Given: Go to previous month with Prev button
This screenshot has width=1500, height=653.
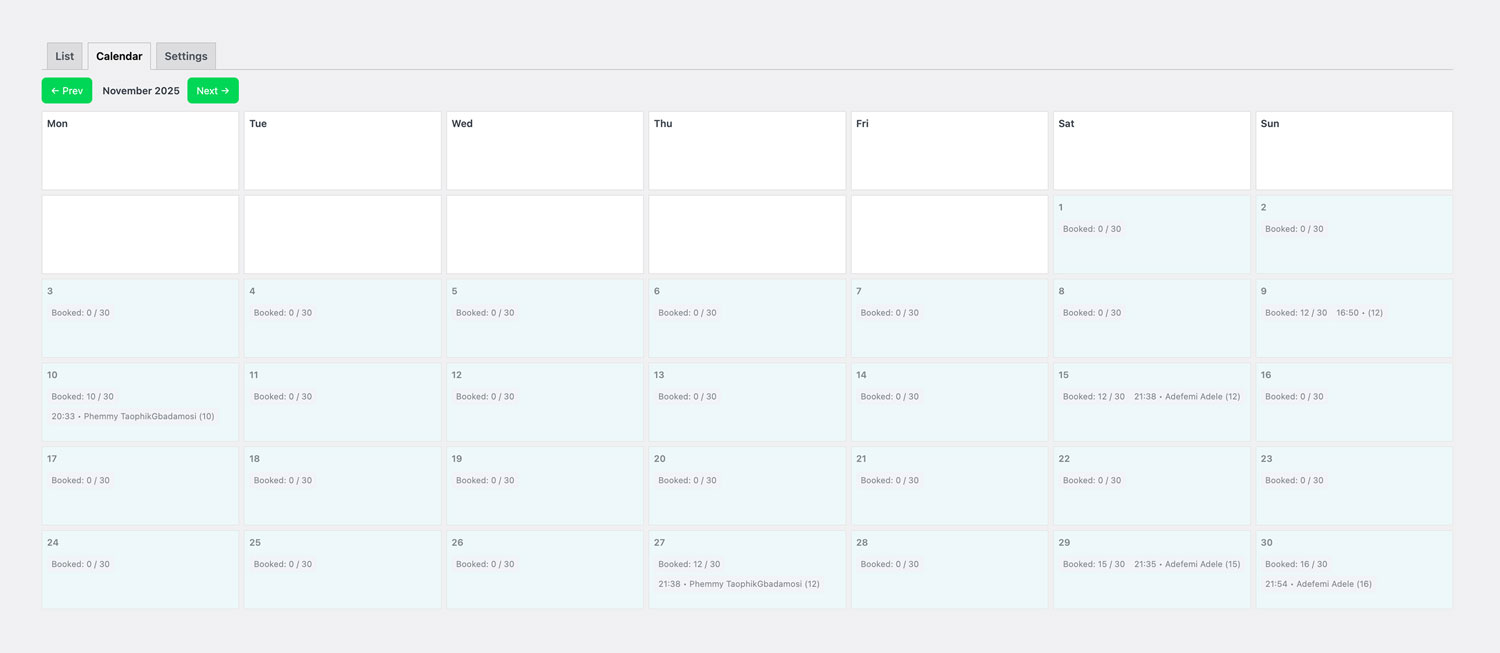Looking at the screenshot, I should (x=67, y=91).
